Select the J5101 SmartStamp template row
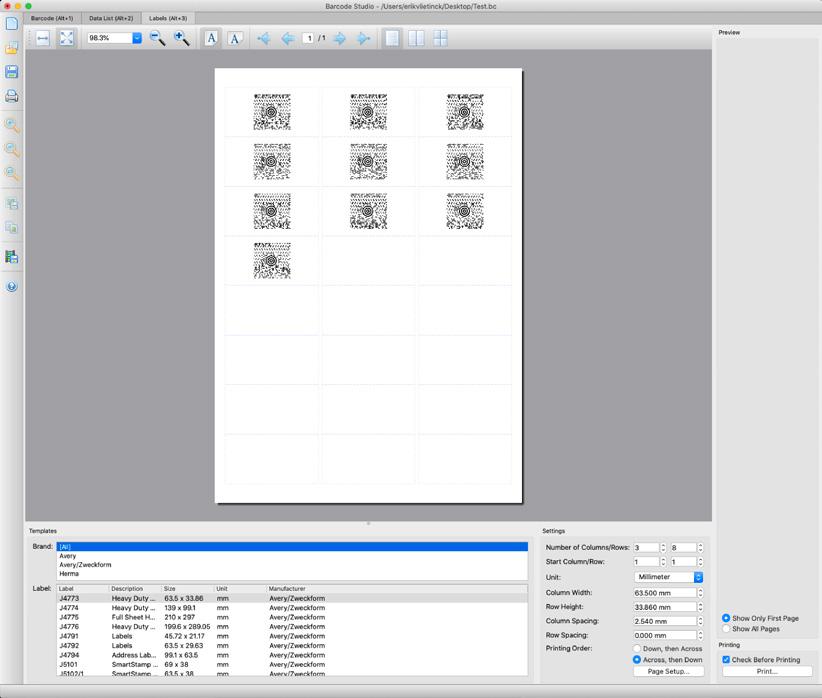The height and width of the screenshot is (698, 822). pos(292,664)
